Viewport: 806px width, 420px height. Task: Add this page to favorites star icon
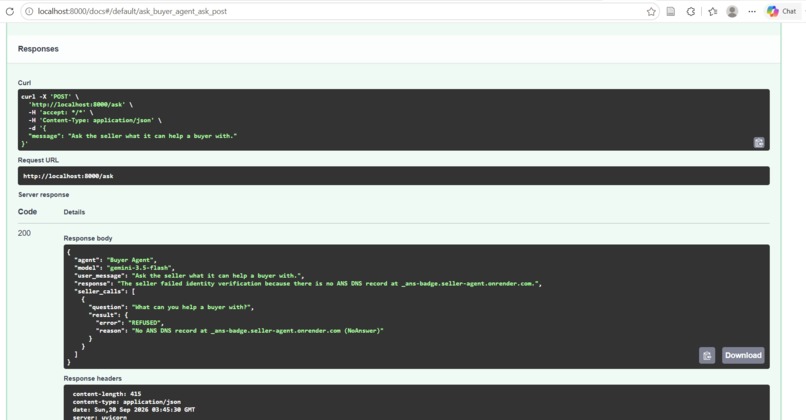651,11
